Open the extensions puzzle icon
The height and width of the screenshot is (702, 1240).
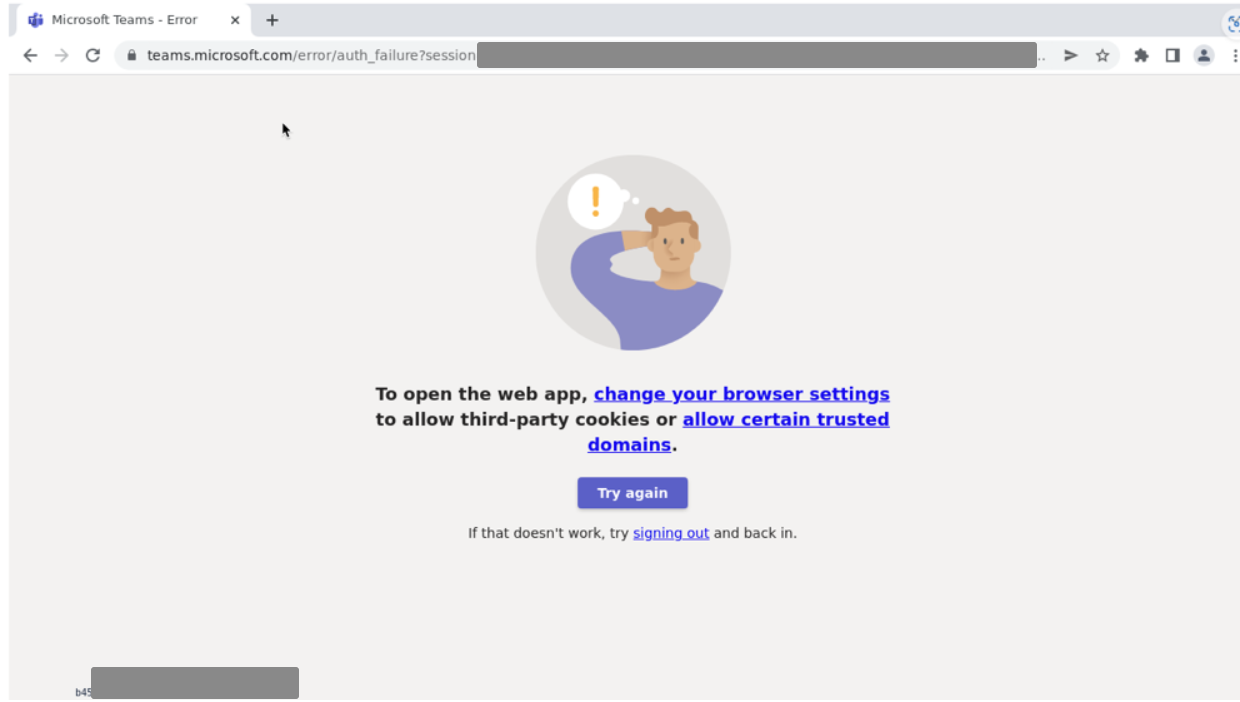tap(1141, 56)
